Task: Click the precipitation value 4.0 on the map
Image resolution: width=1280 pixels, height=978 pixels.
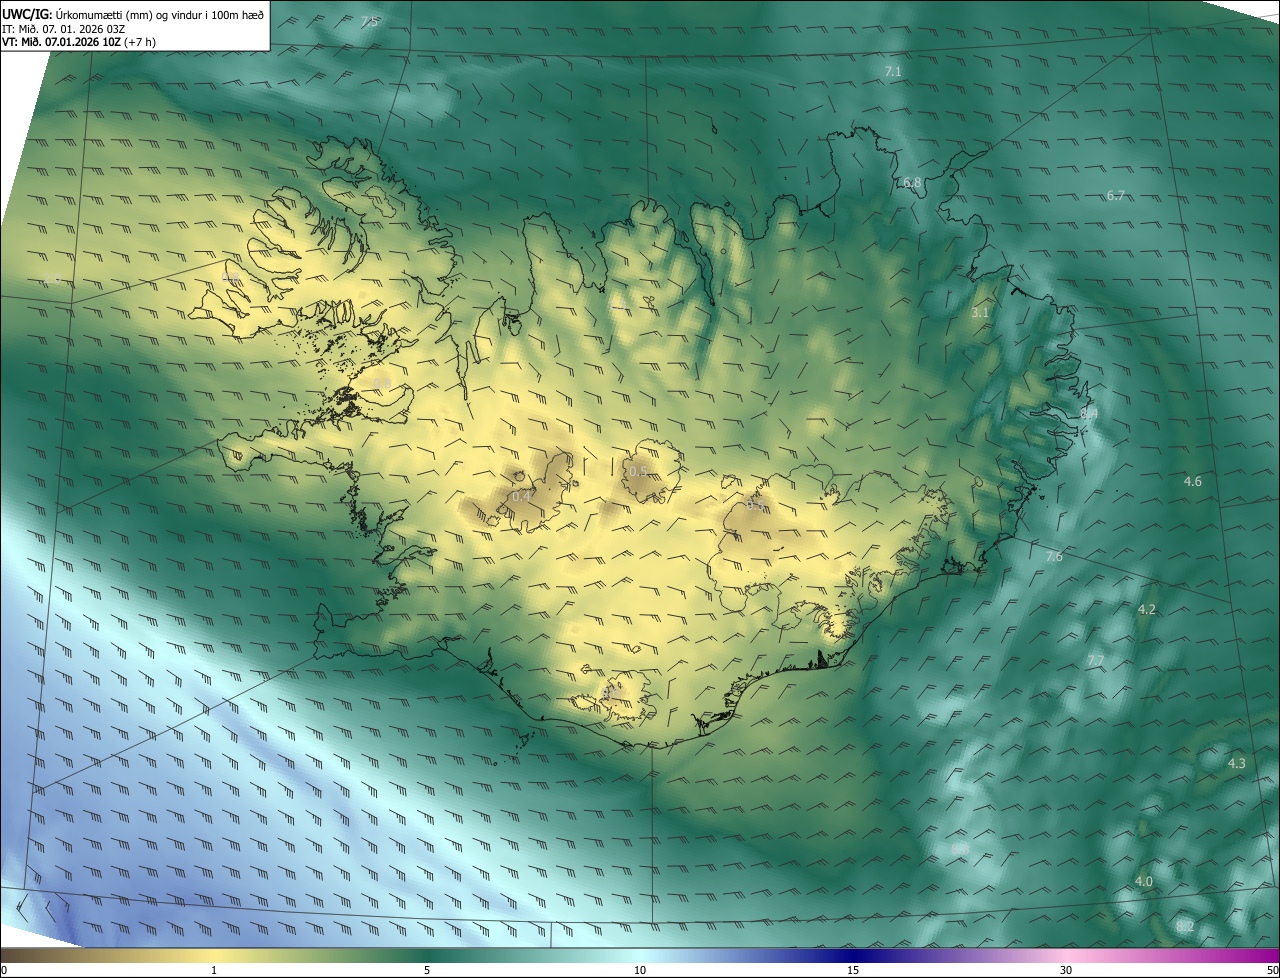Action: pyautogui.click(x=1144, y=882)
